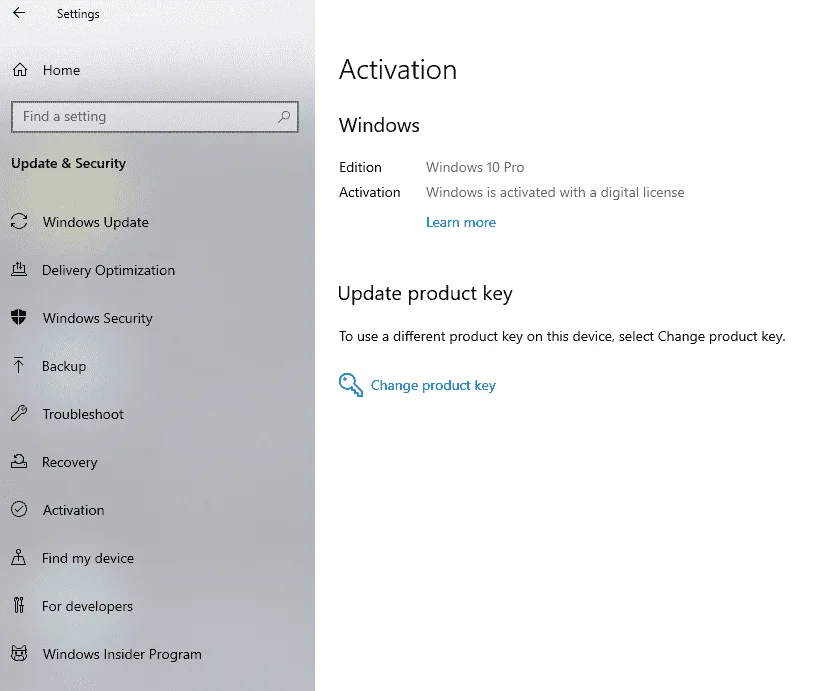824x691 pixels.
Task: Click the For developers tools icon
Action: click(x=18, y=606)
